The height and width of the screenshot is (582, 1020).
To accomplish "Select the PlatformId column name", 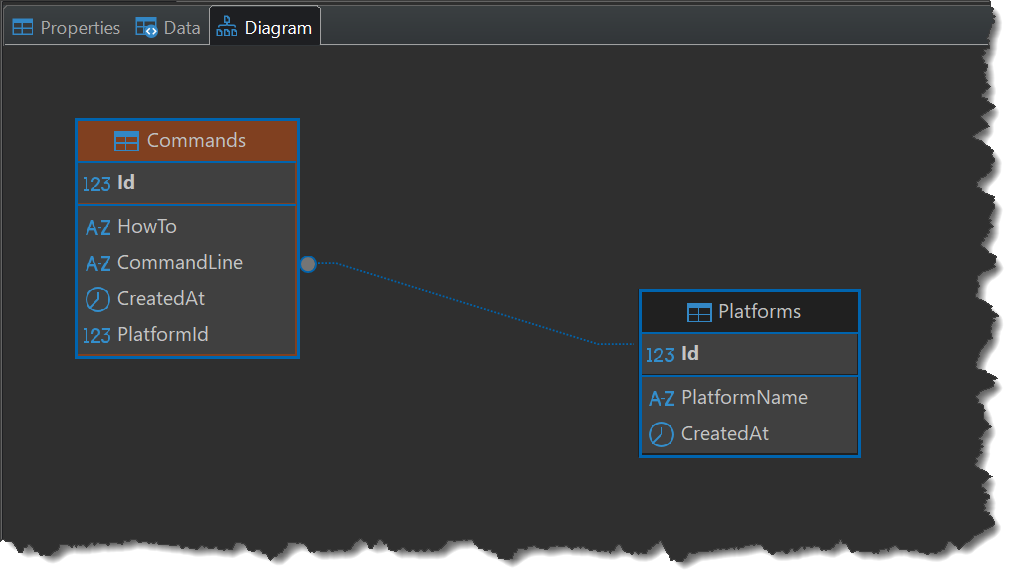I will (x=163, y=335).
